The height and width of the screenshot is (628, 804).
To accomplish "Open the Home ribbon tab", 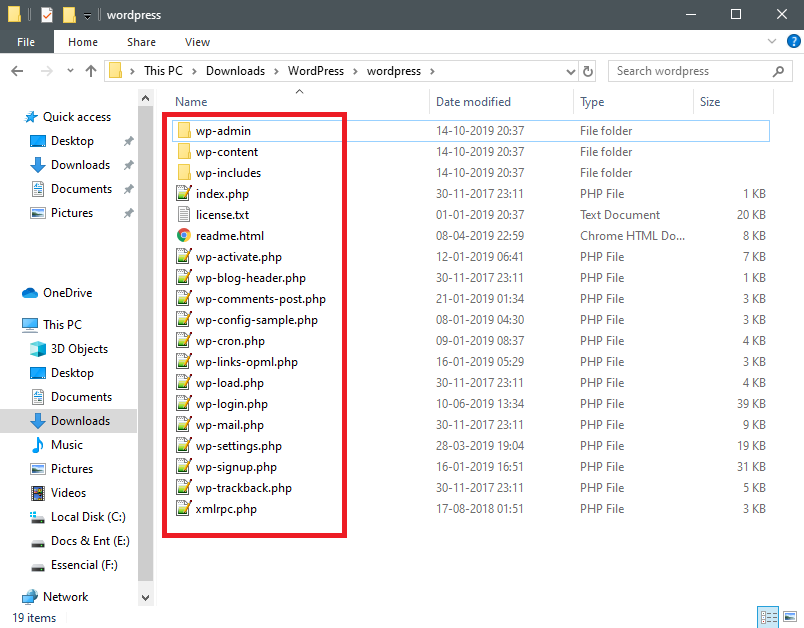I will [83, 42].
